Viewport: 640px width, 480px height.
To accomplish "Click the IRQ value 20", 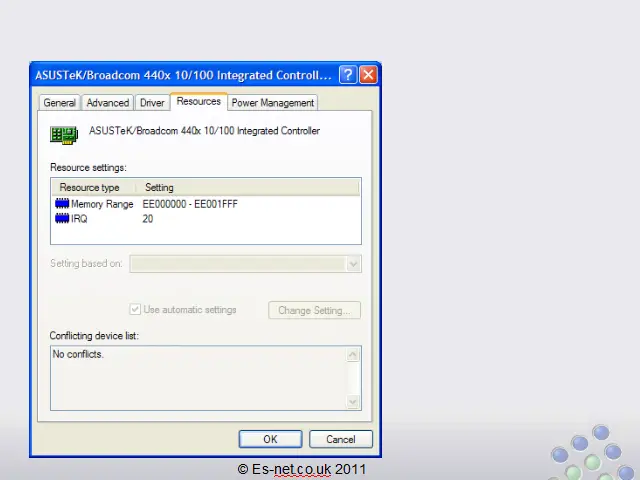I will click(x=148, y=219).
